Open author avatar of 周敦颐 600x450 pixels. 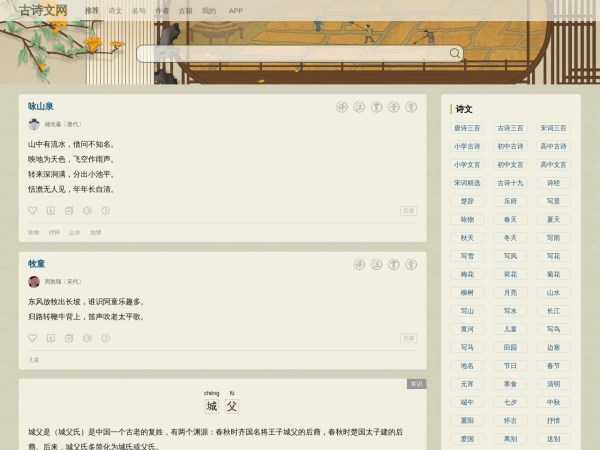[x=34, y=282]
